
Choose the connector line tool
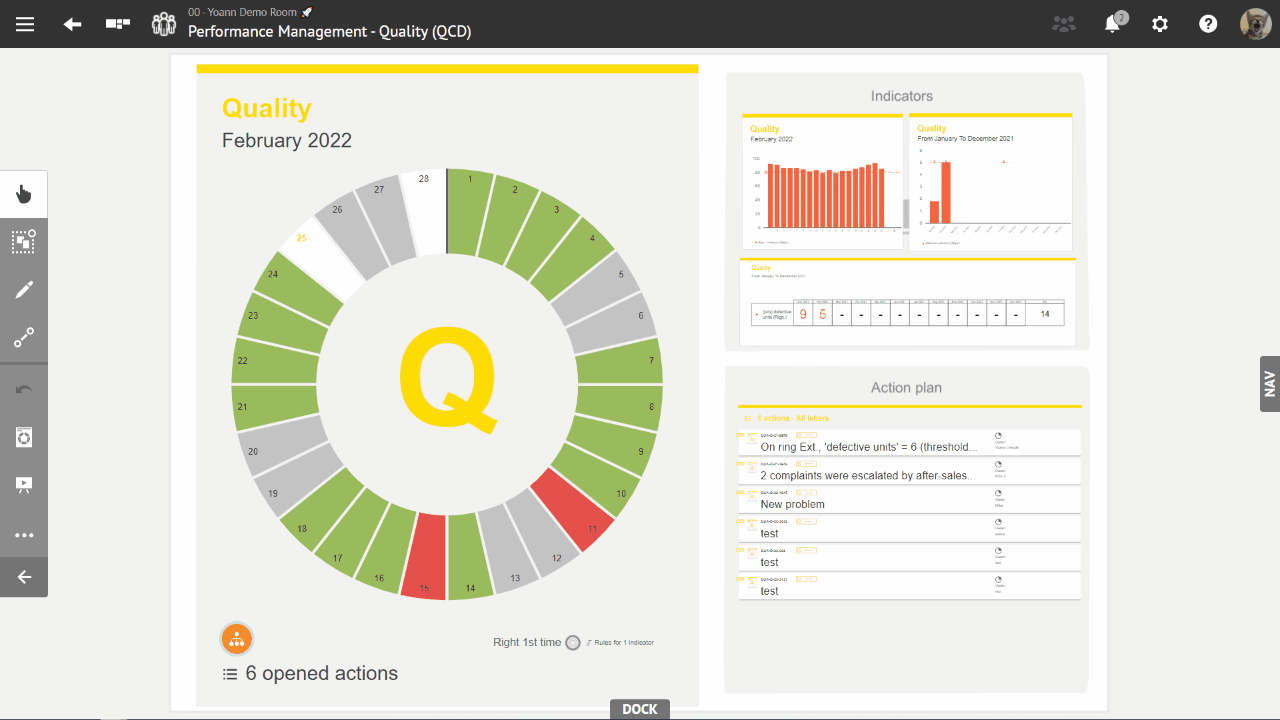click(x=24, y=338)
